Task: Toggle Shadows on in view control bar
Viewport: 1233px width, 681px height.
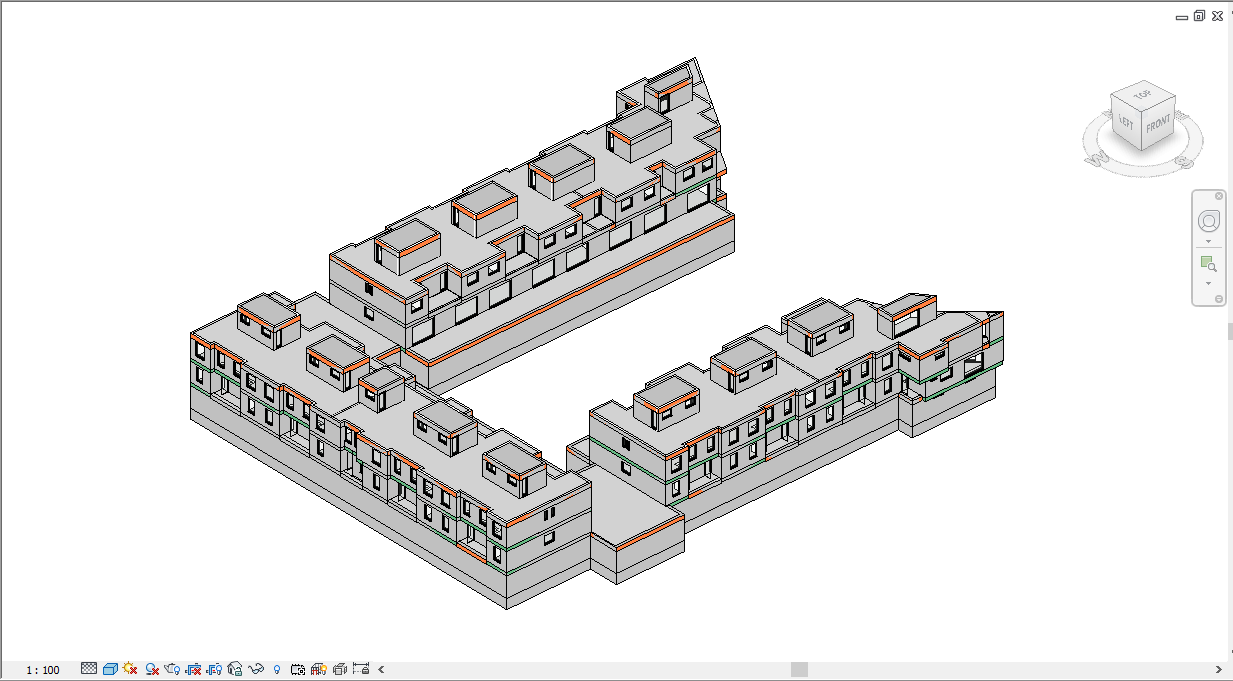Action: click(152, 668)
